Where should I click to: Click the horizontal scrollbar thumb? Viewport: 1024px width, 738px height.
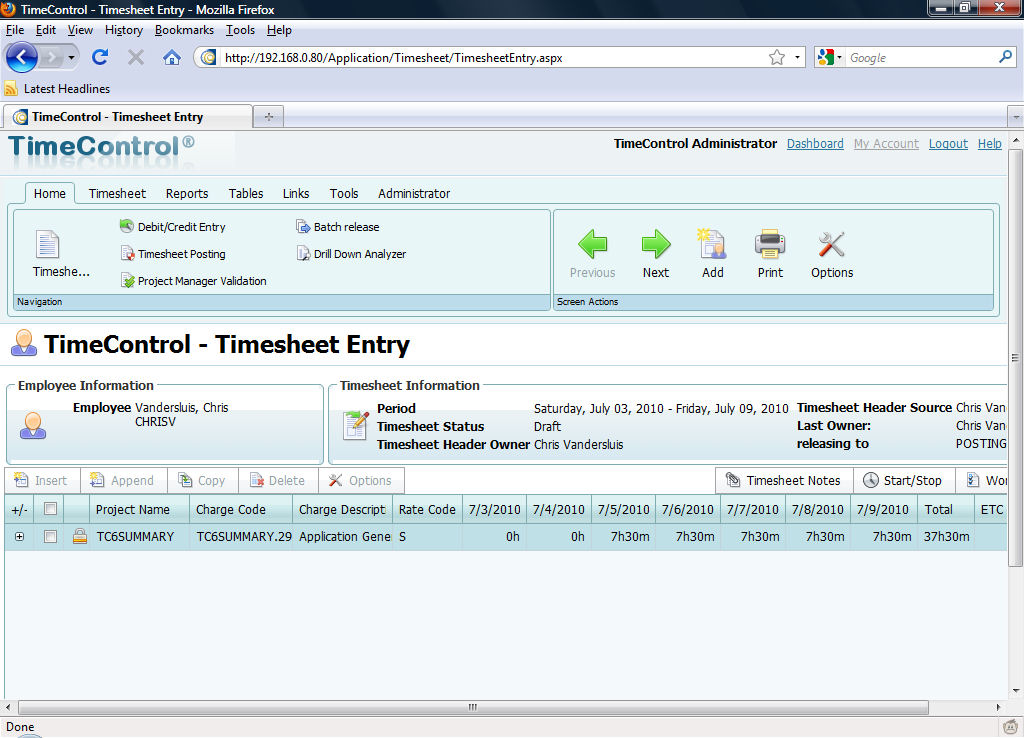473,707
